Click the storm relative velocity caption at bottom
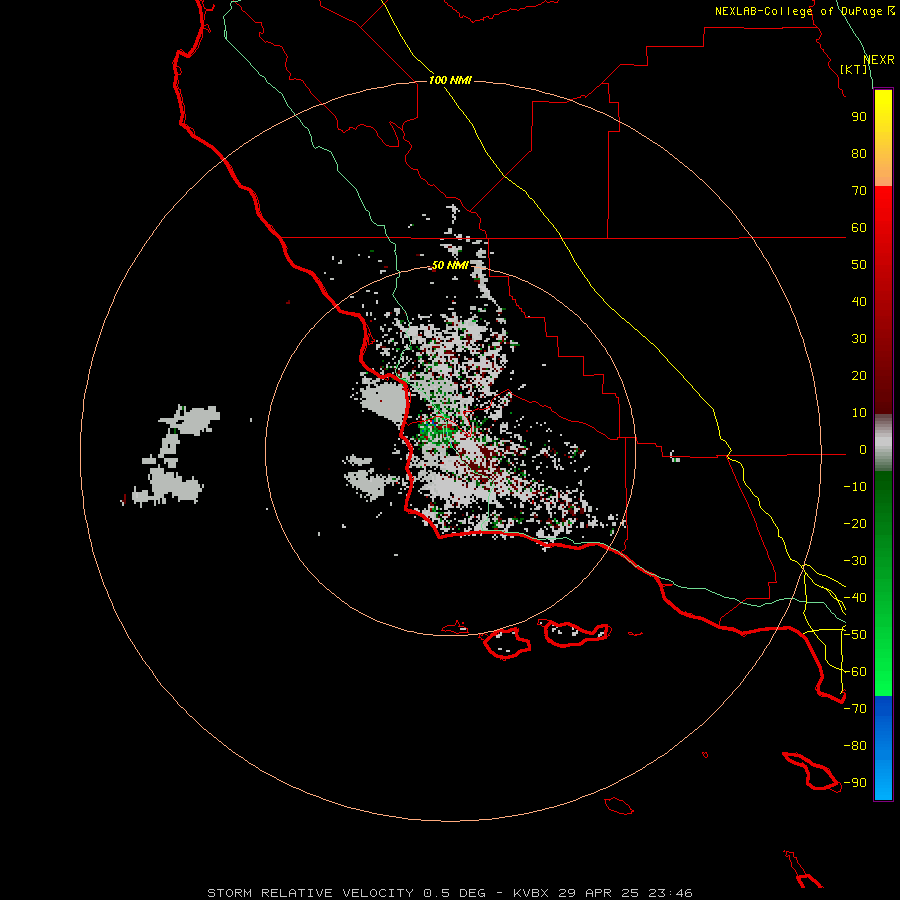Viewport: 900px width, 900px height. click(x=450, y=893)
